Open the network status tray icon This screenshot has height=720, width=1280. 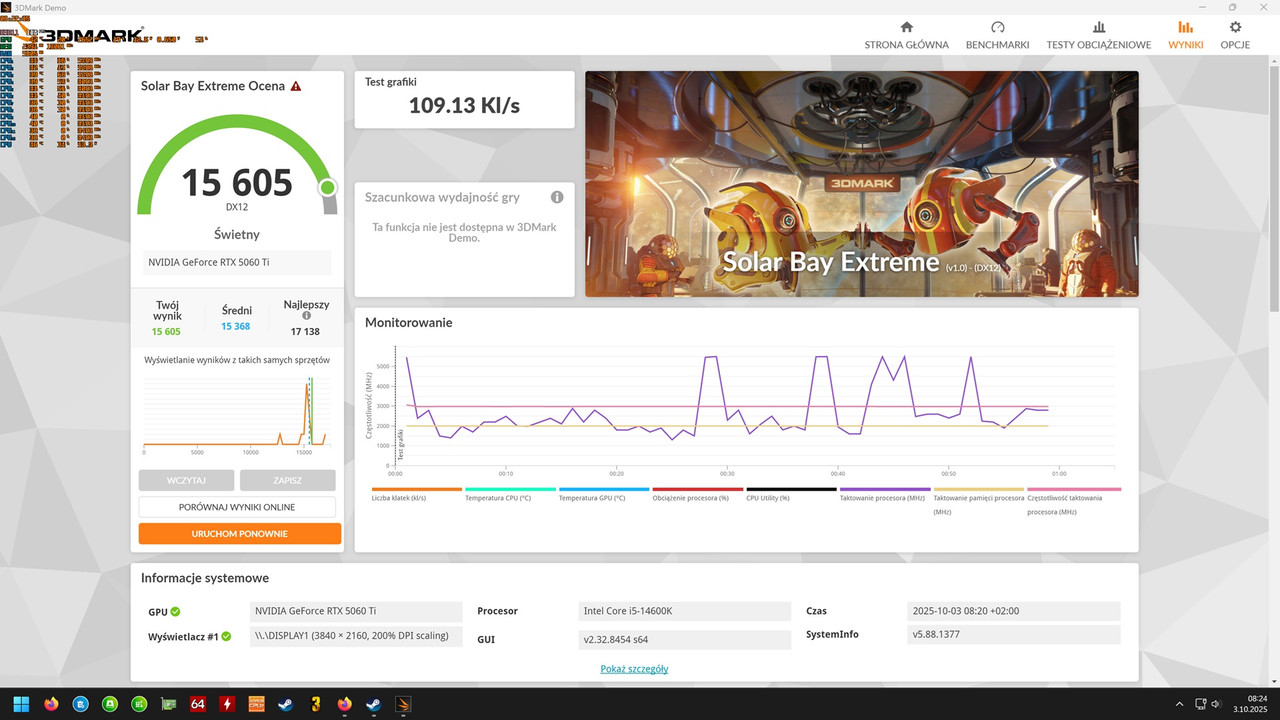[1202, 704]
